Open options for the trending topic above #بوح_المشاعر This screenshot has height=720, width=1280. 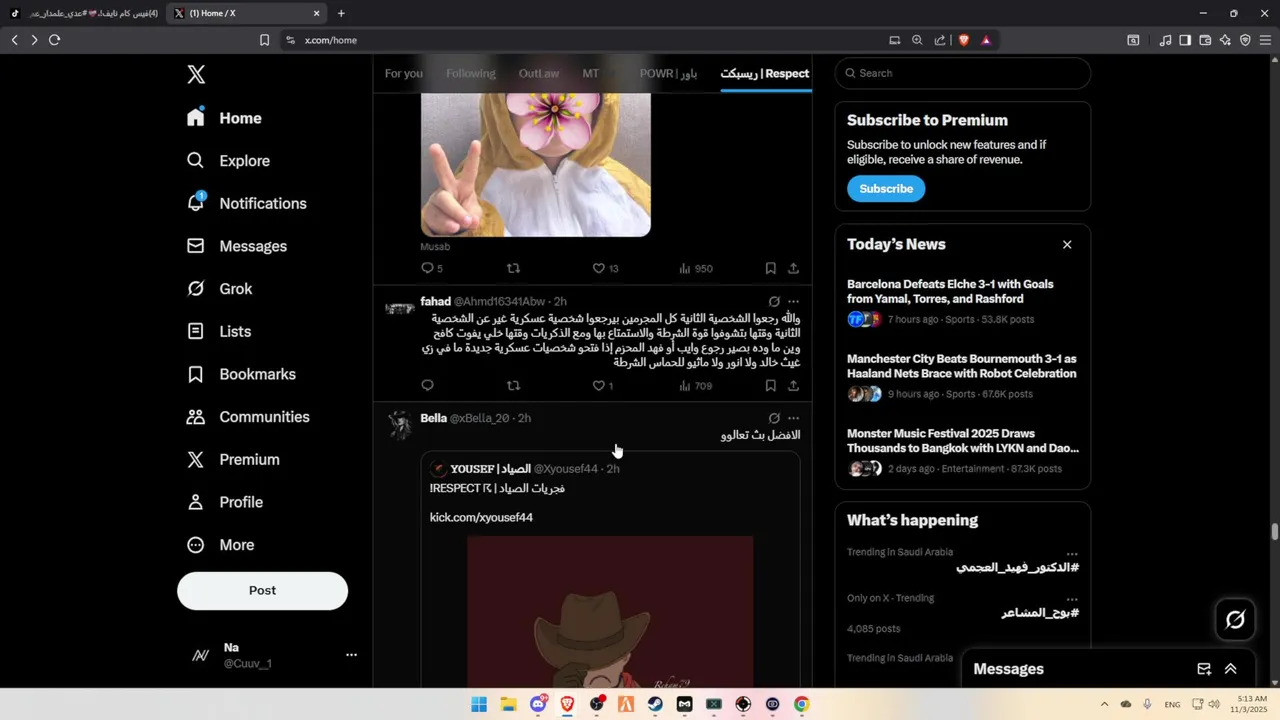pyautogui.click(x=1072, y=599)
